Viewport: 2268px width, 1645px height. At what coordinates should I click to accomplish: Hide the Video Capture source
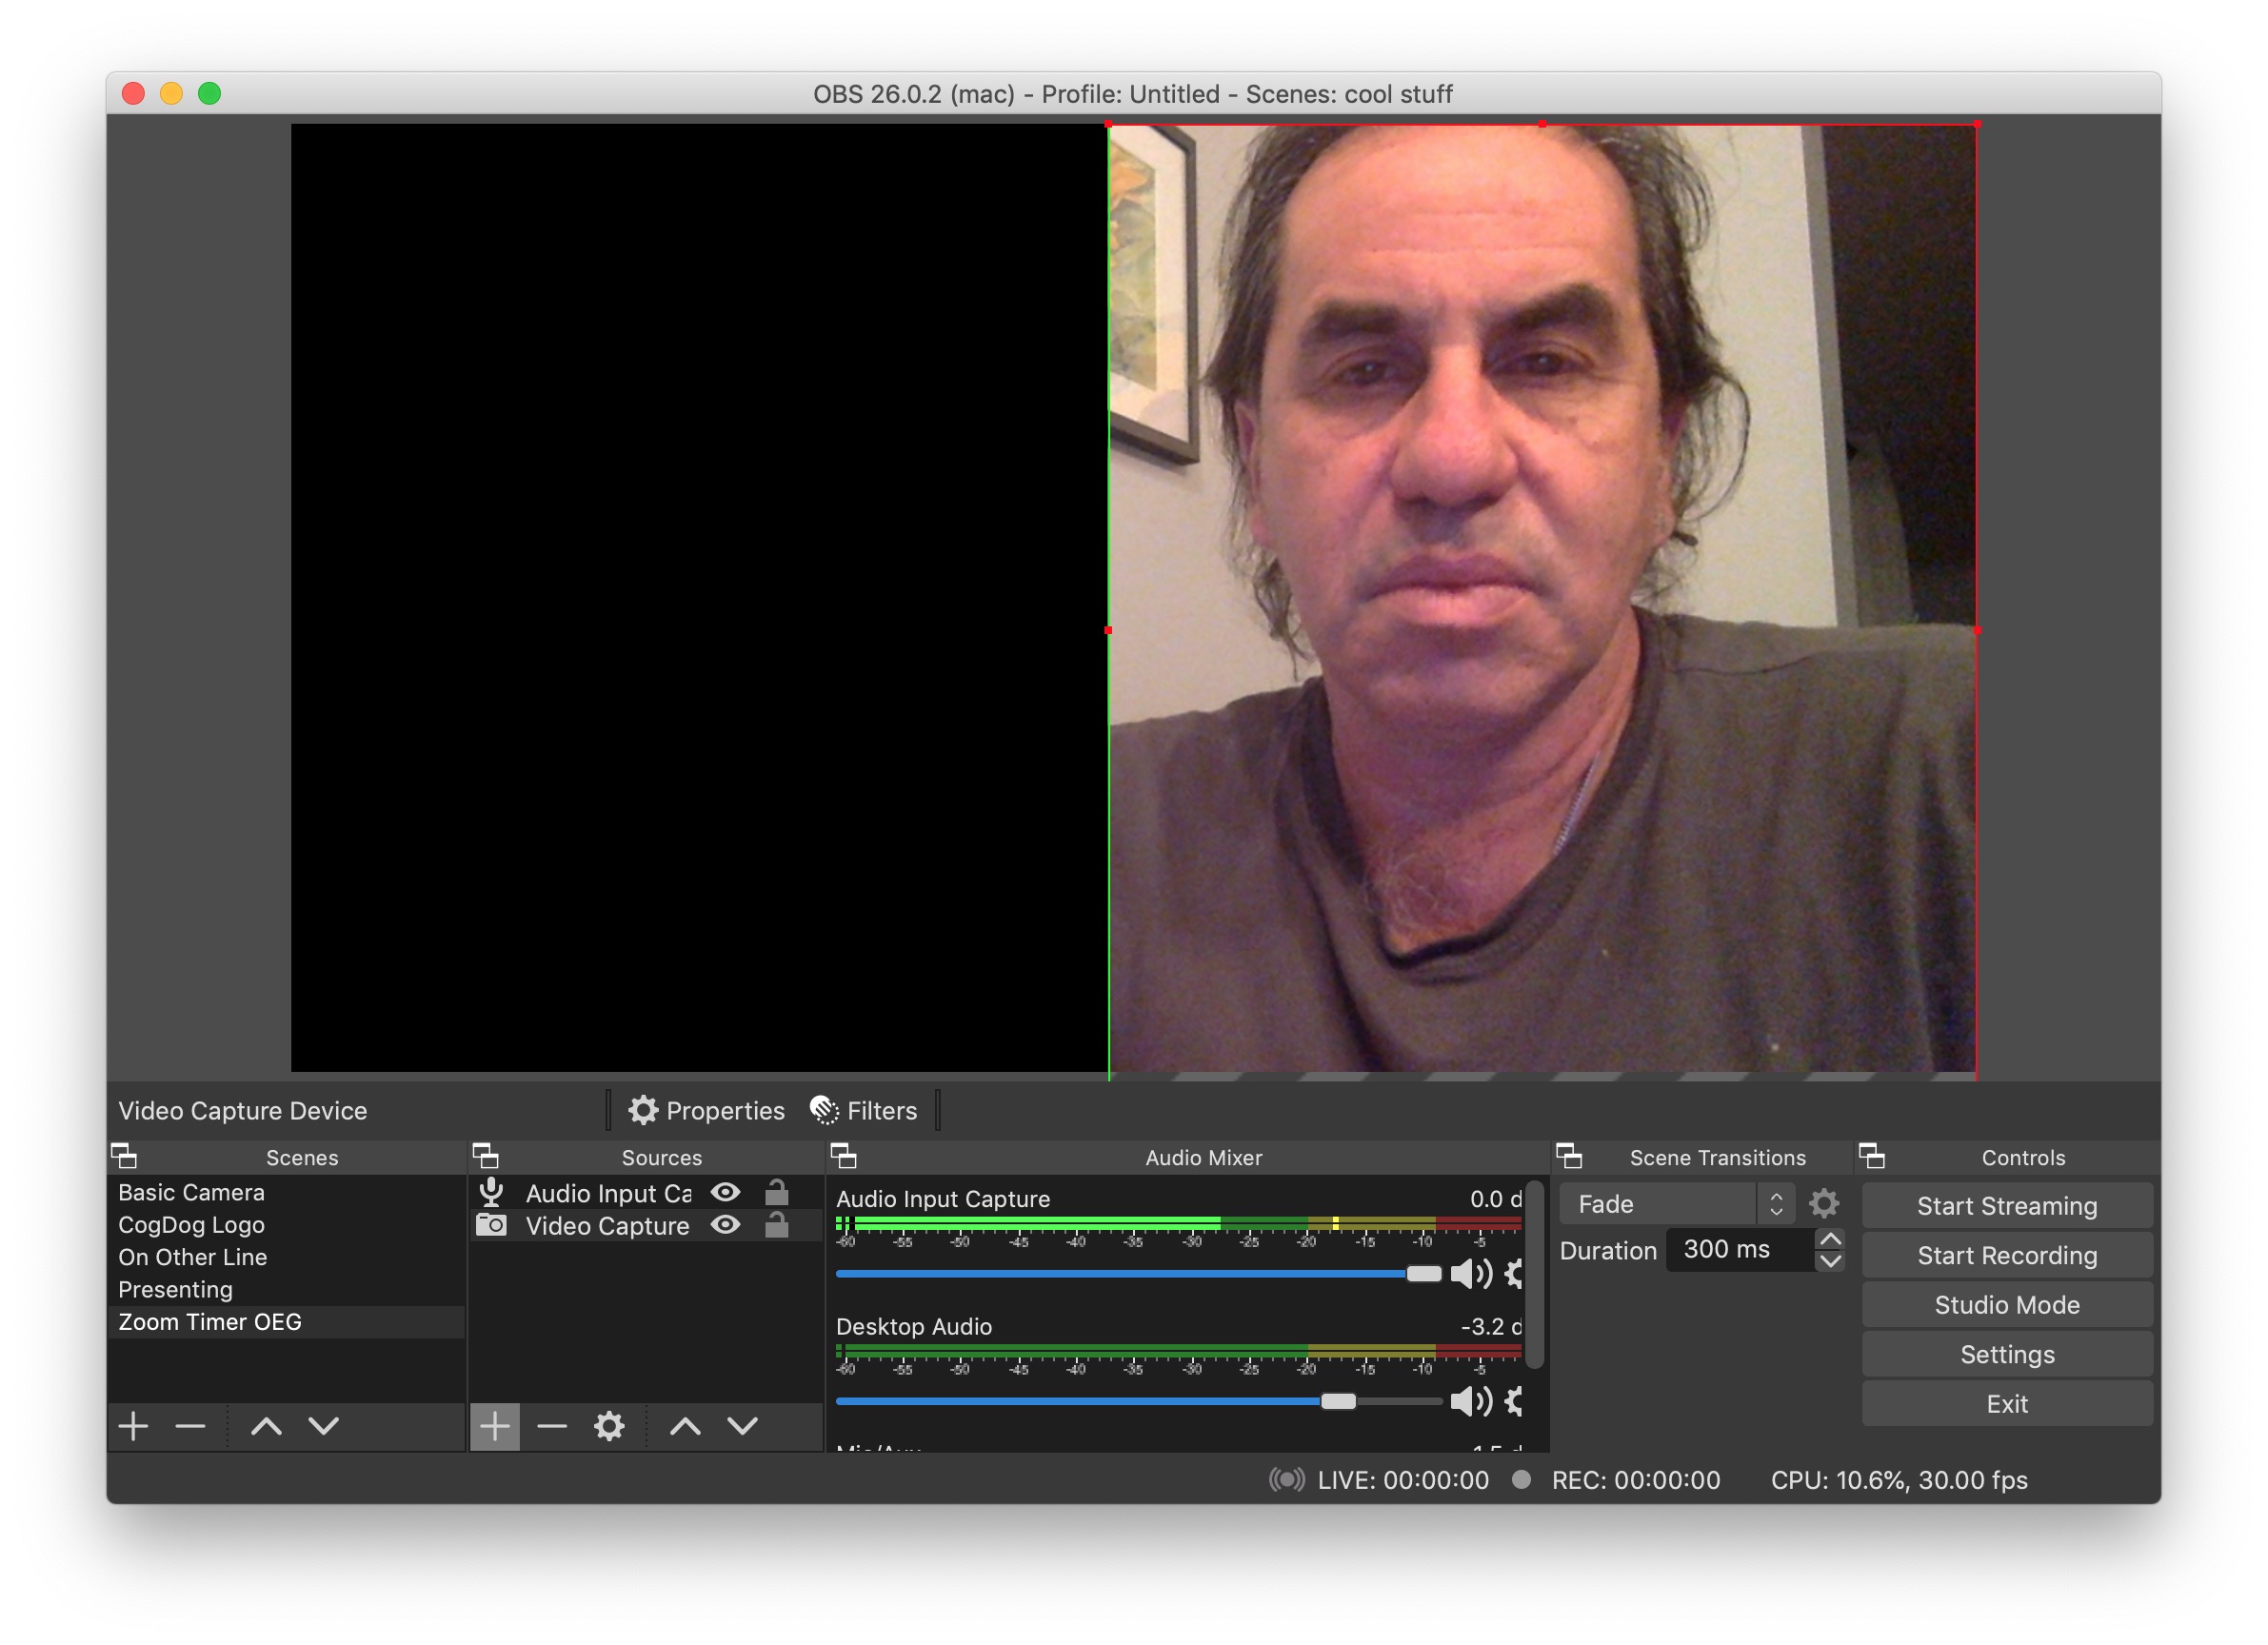(726, 1225)
